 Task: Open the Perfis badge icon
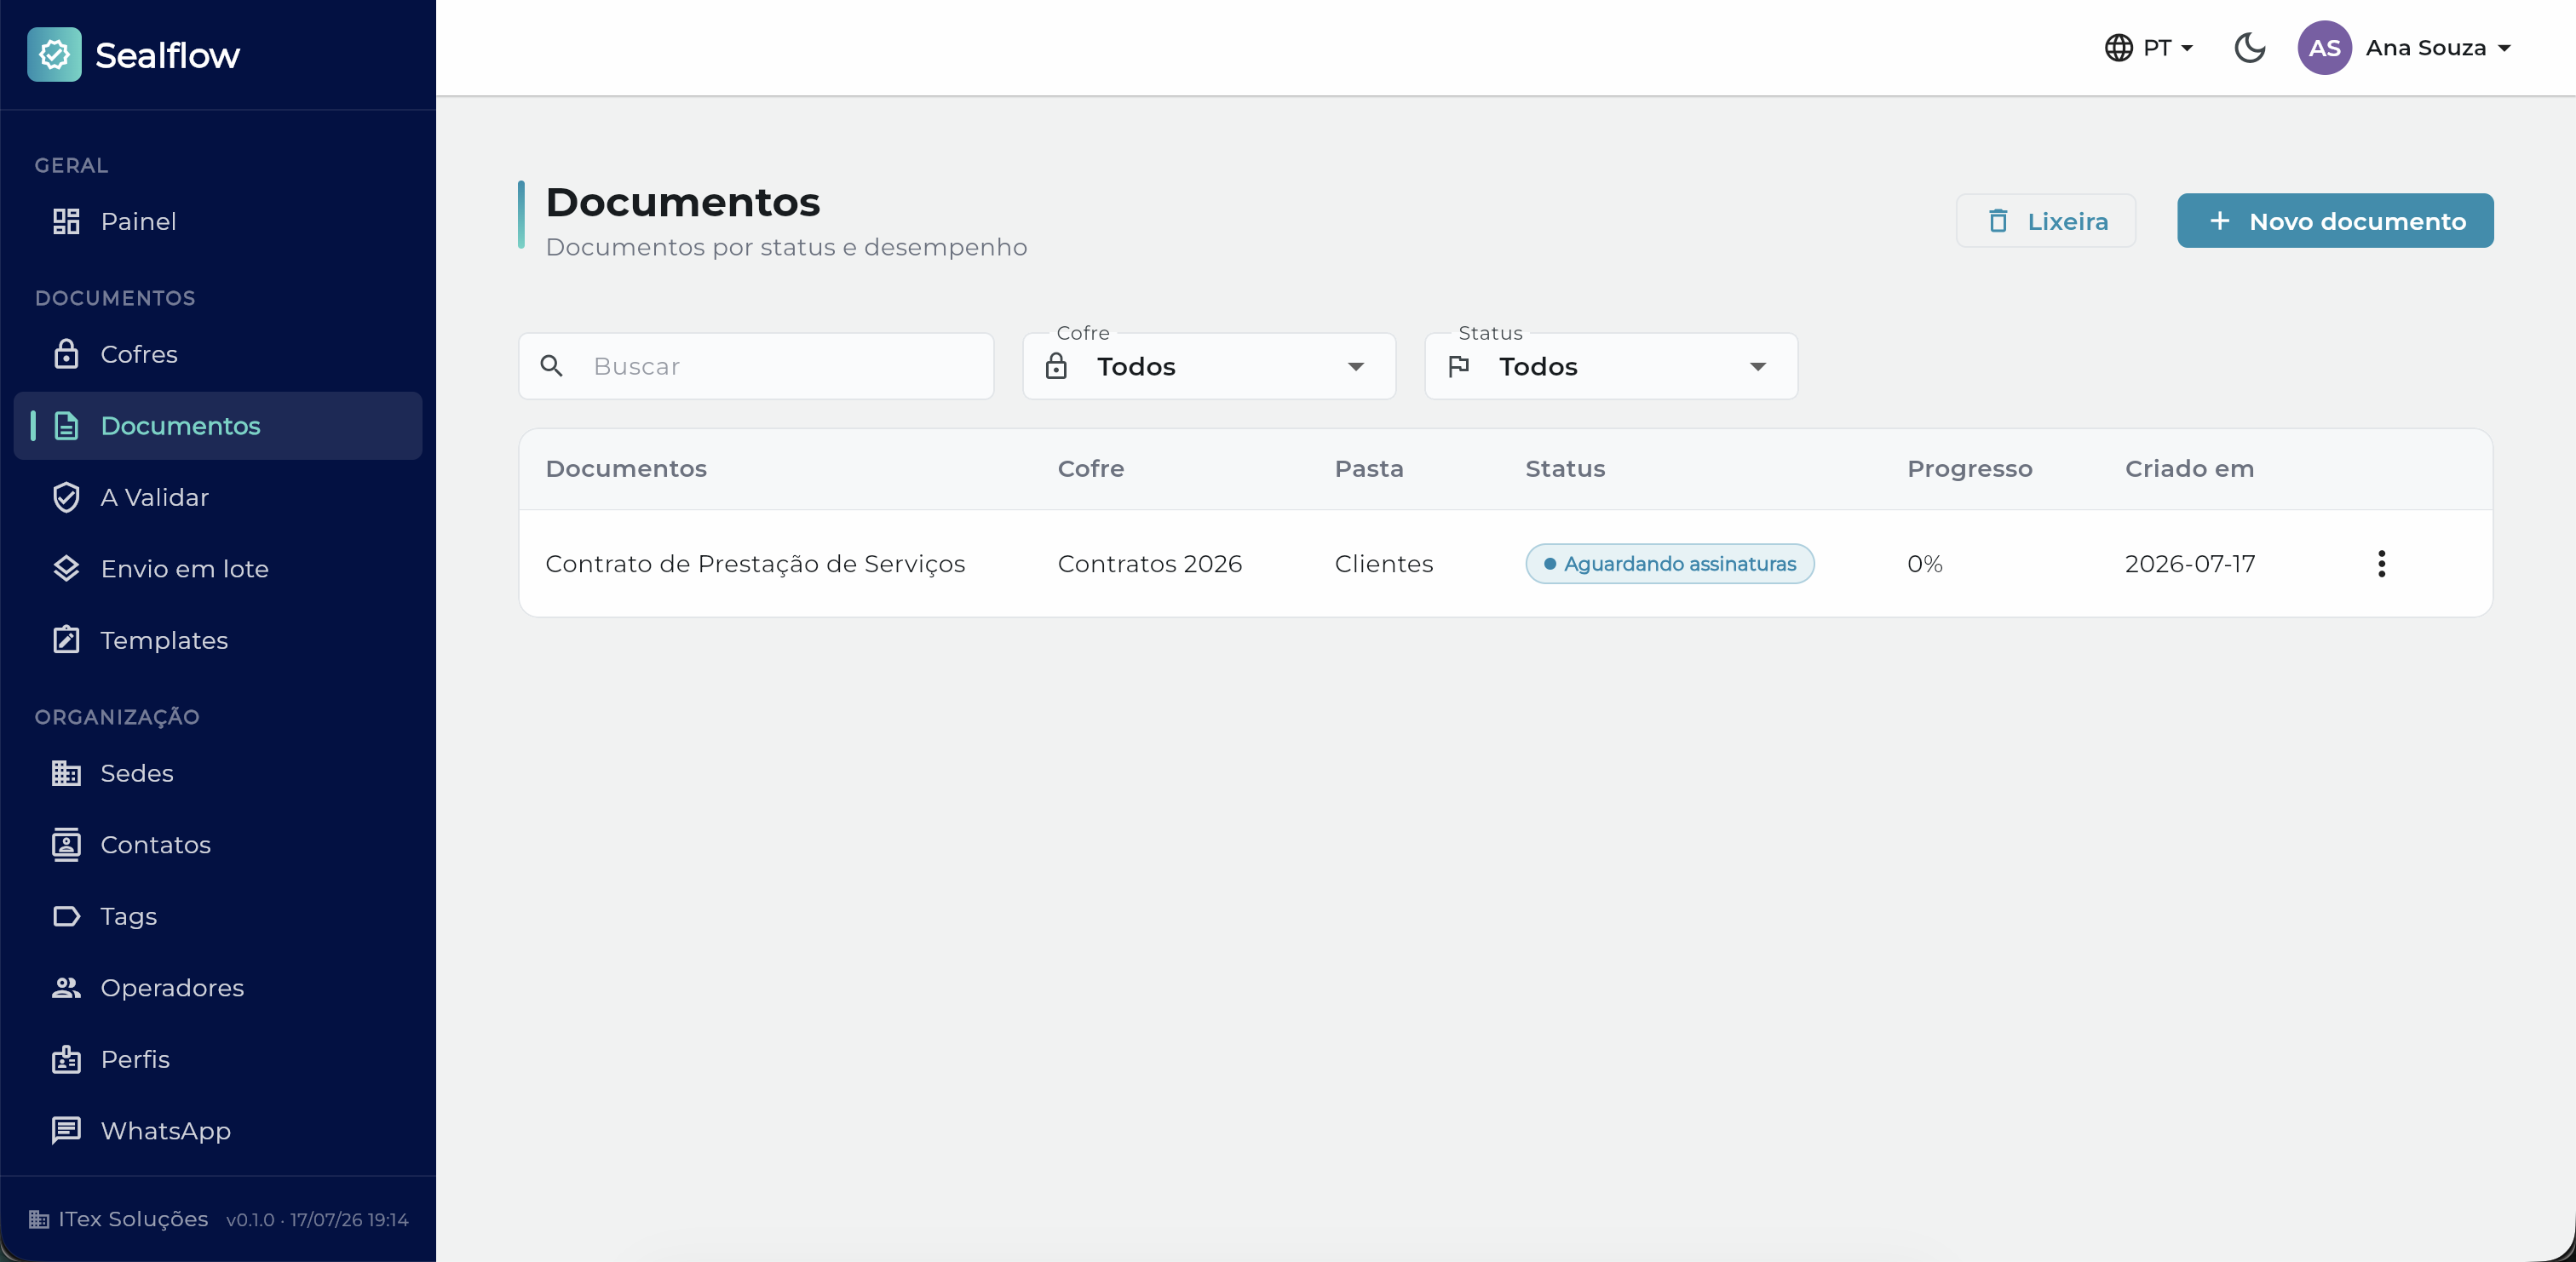66,1059
